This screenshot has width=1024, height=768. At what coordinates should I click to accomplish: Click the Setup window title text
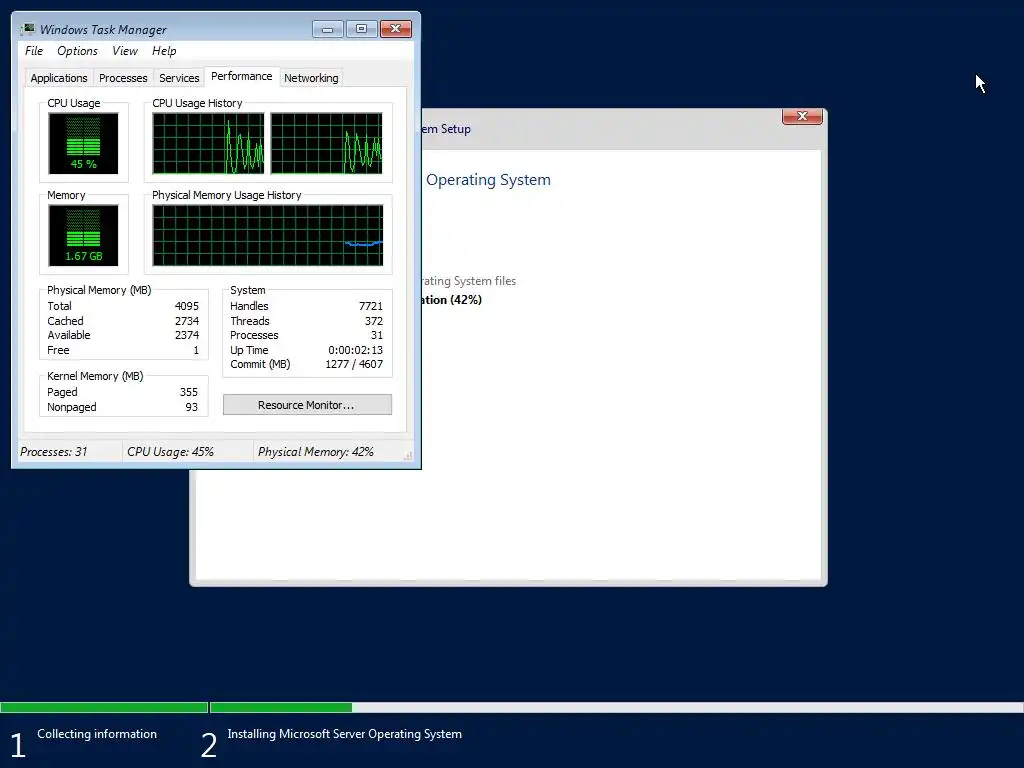tap(447, 129)
